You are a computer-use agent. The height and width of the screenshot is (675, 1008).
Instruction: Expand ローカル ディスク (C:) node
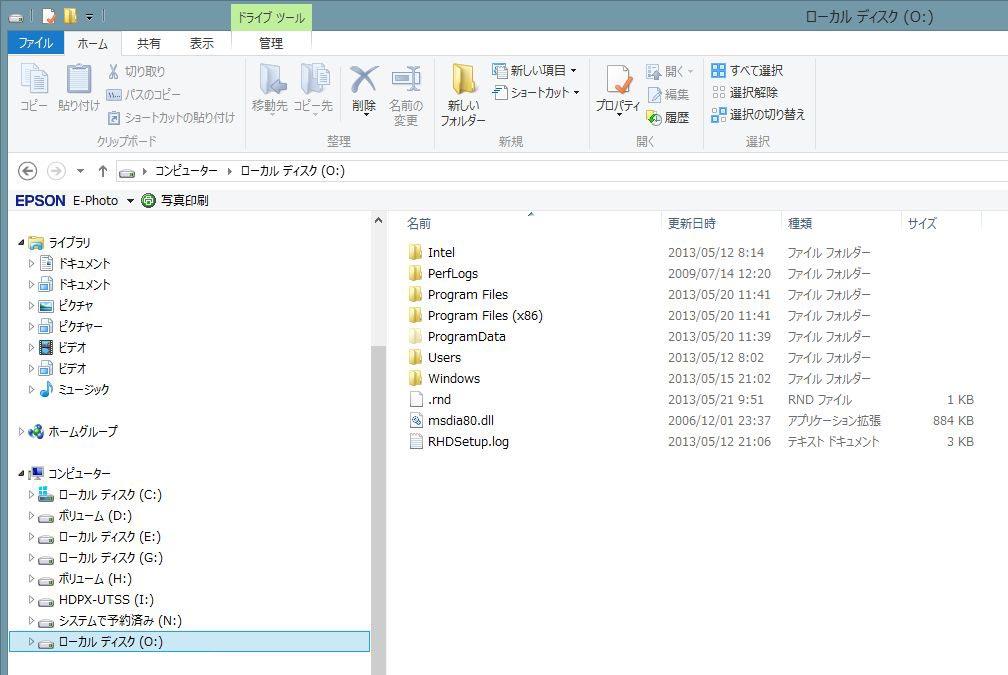31,494
